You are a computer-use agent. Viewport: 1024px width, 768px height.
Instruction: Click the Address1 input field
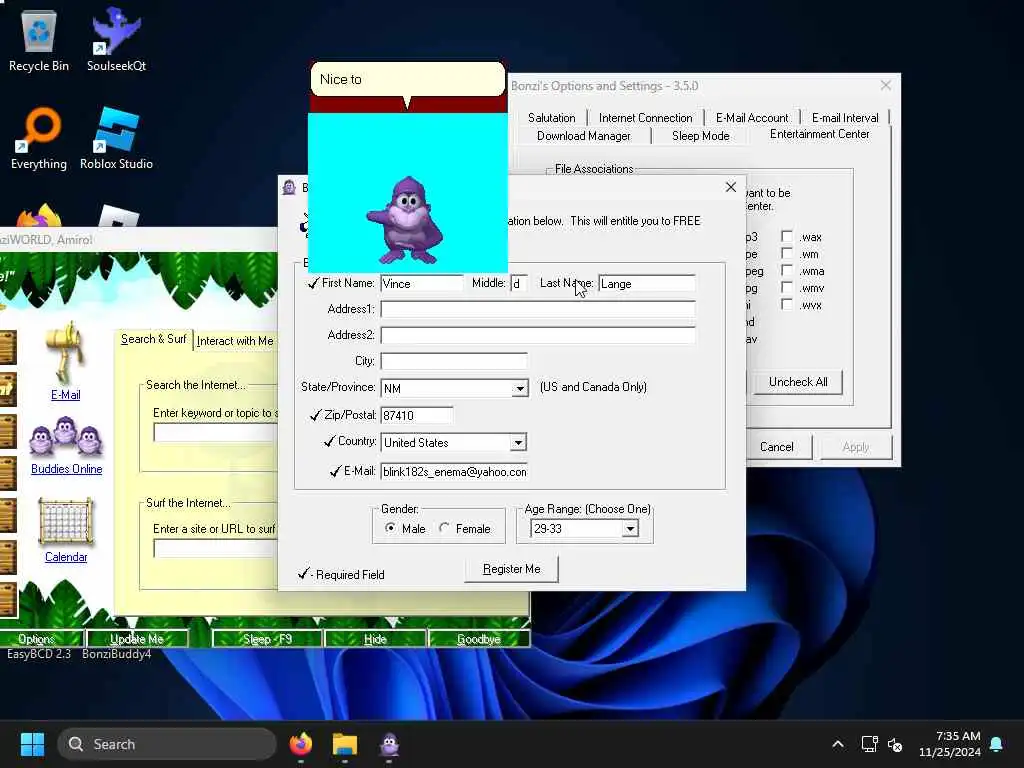tap(537, 309)
